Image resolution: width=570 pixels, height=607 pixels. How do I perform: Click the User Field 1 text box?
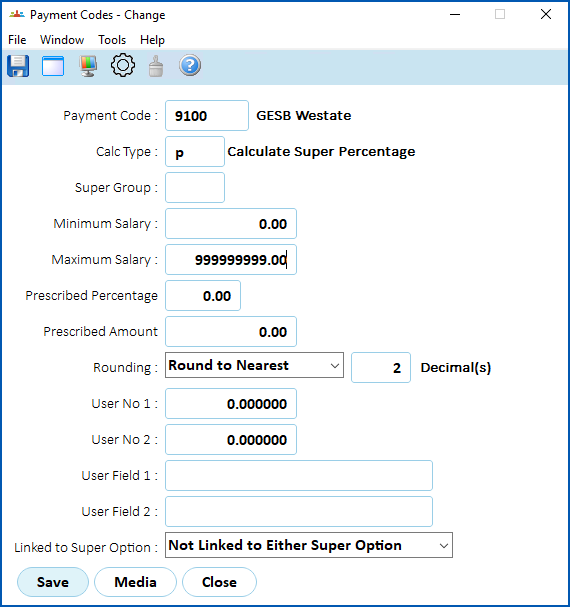(299, 475)
